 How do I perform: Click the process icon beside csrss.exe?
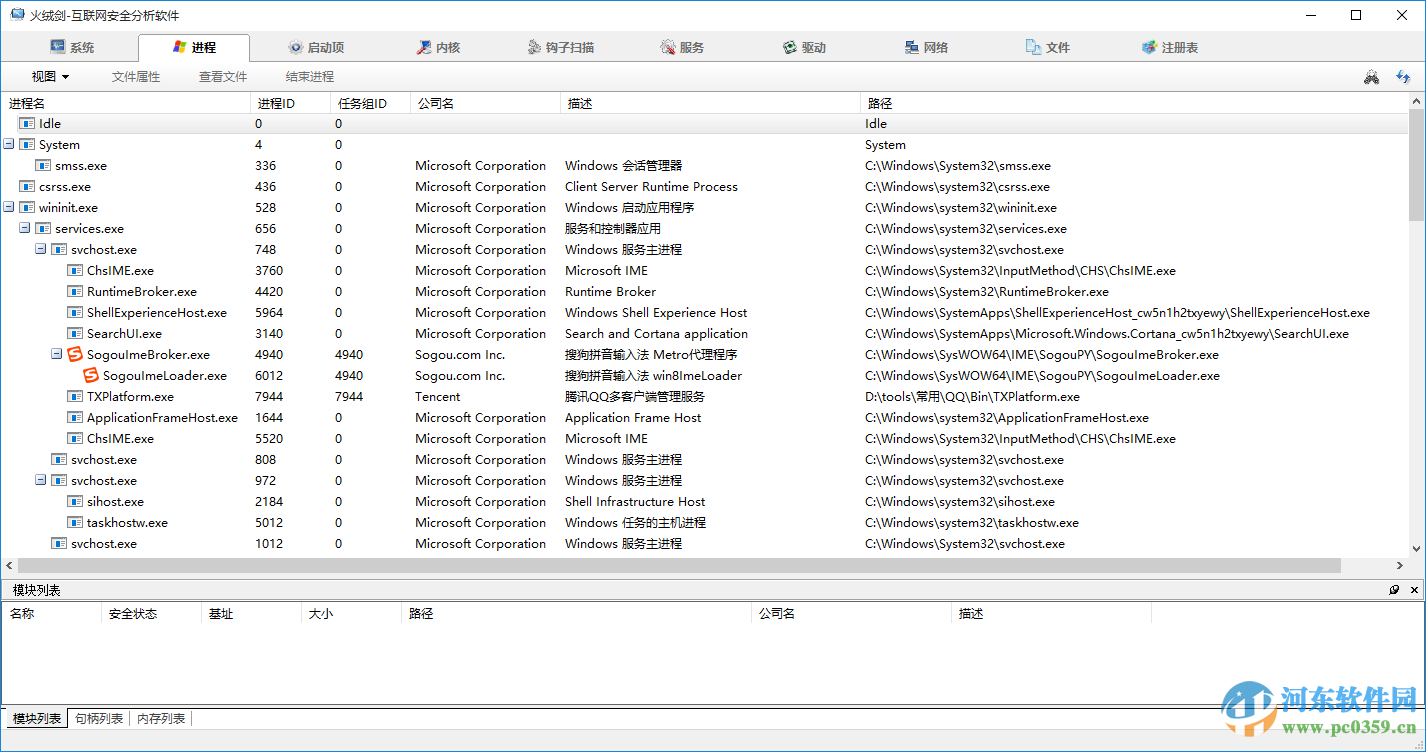[27, 187]
